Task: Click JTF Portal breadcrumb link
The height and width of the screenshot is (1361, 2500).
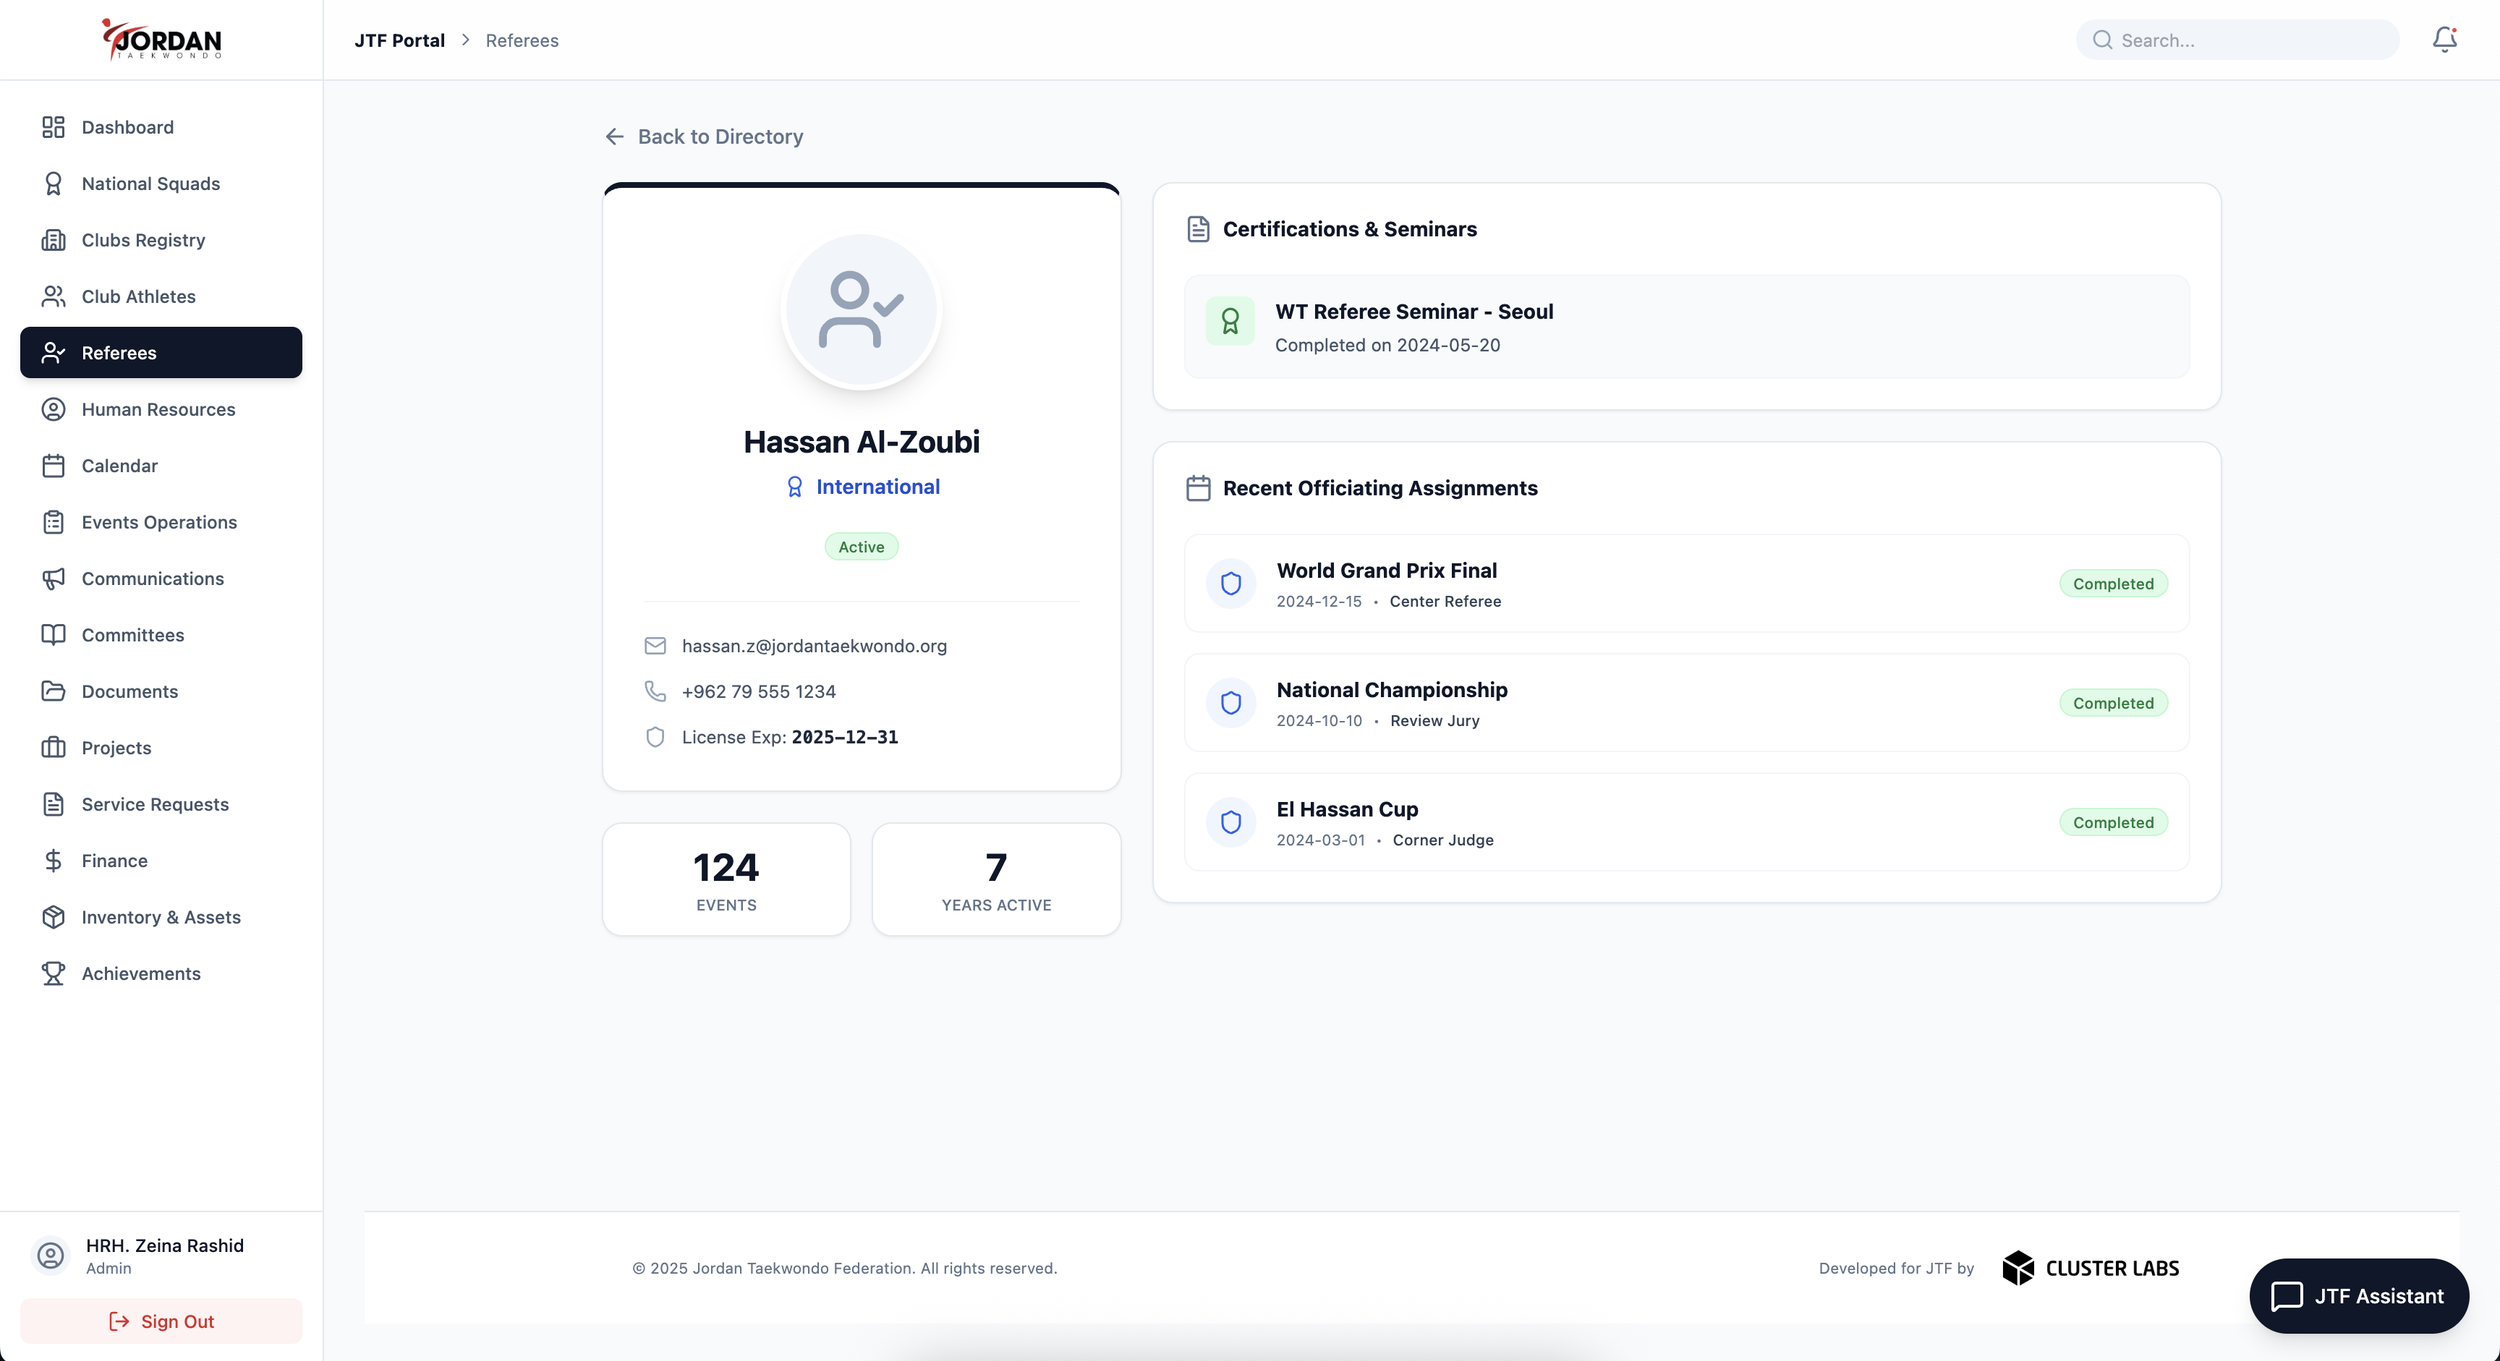Action: tap(399, 40)
